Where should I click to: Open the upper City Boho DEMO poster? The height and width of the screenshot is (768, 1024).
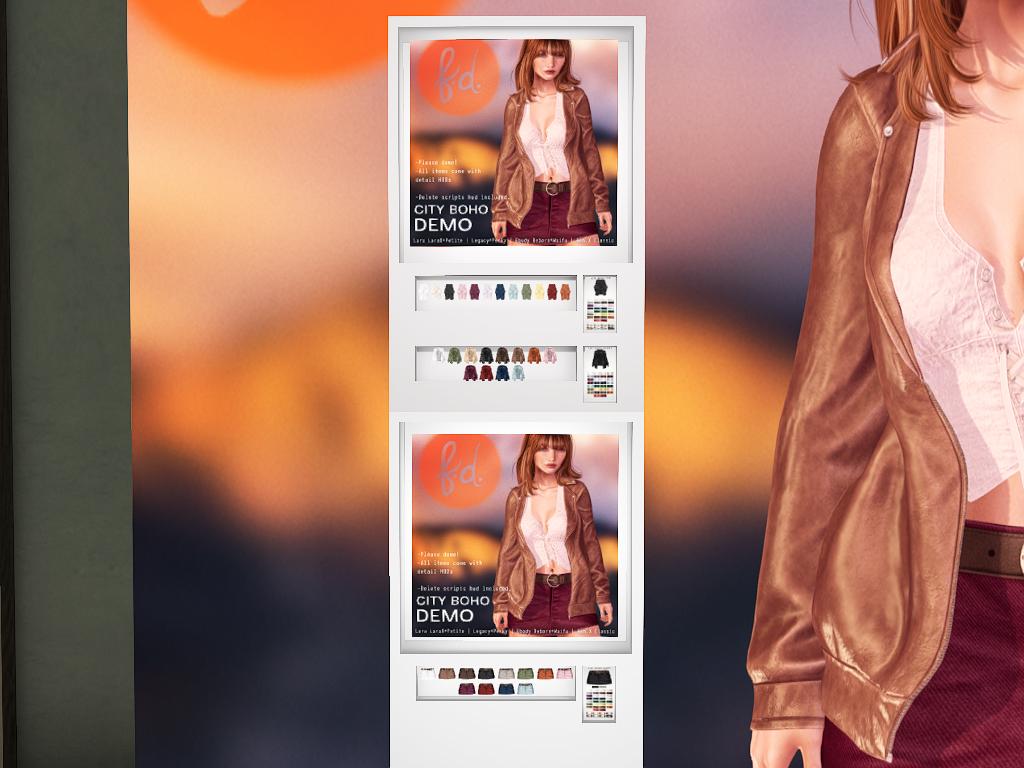click(x=514, y=142)
